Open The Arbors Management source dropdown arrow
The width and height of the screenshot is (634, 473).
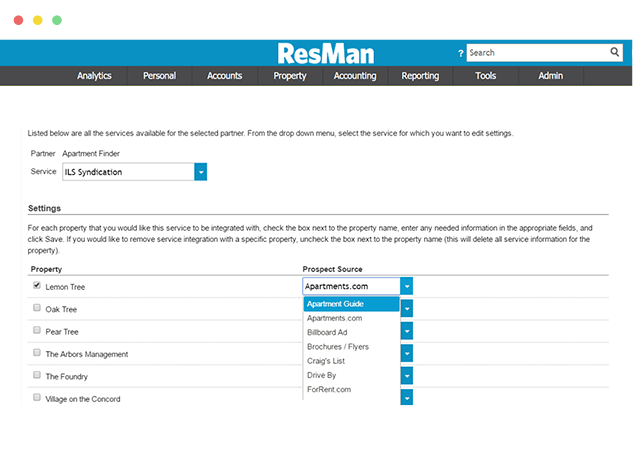(x=407, y=353)
